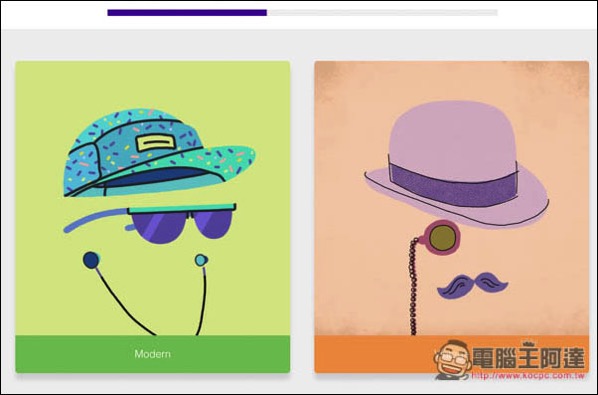Click the purple sunglasses illustration

[x=182, y=224]
